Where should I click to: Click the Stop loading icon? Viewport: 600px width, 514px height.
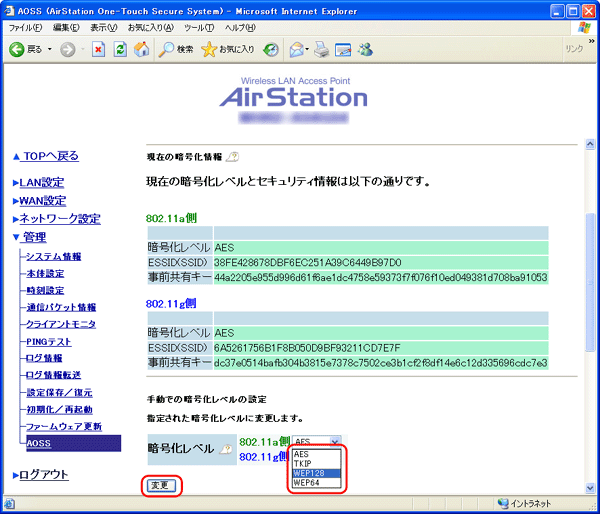coord(98,49)
